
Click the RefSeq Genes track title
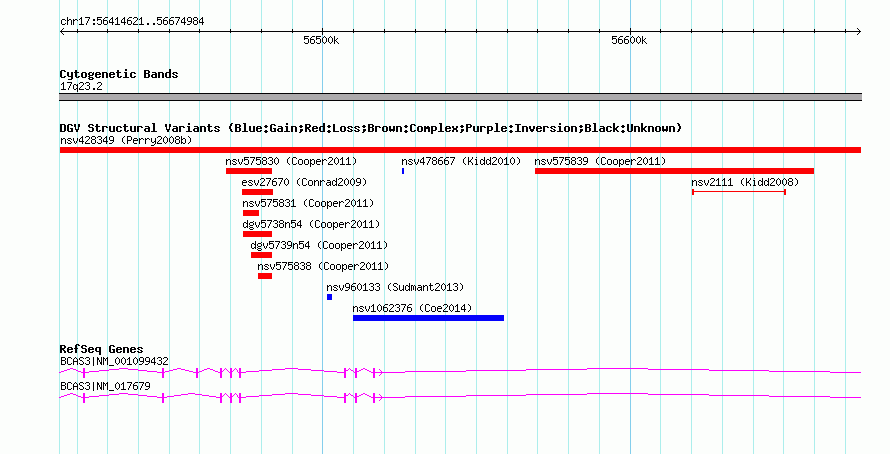[x=101, y=349]
